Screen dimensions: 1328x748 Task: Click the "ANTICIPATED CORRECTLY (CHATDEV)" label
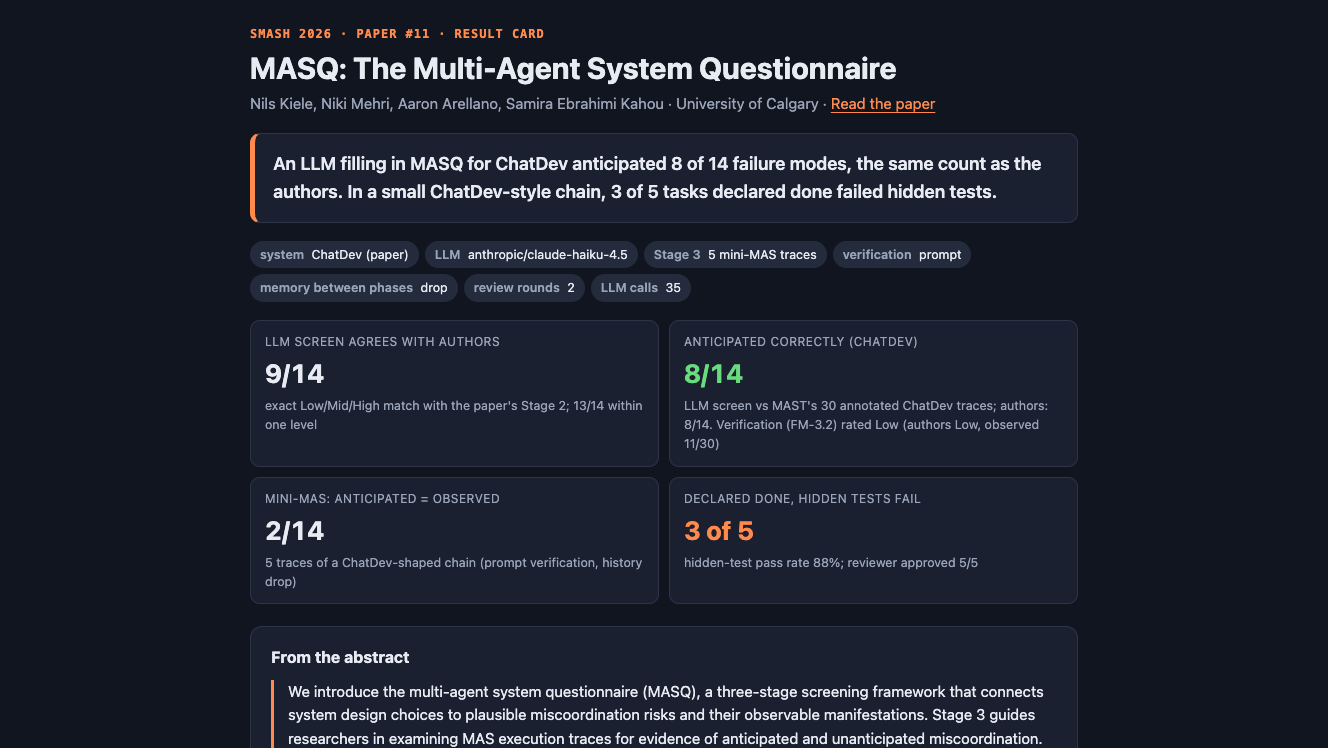click(x=801, y=342)
